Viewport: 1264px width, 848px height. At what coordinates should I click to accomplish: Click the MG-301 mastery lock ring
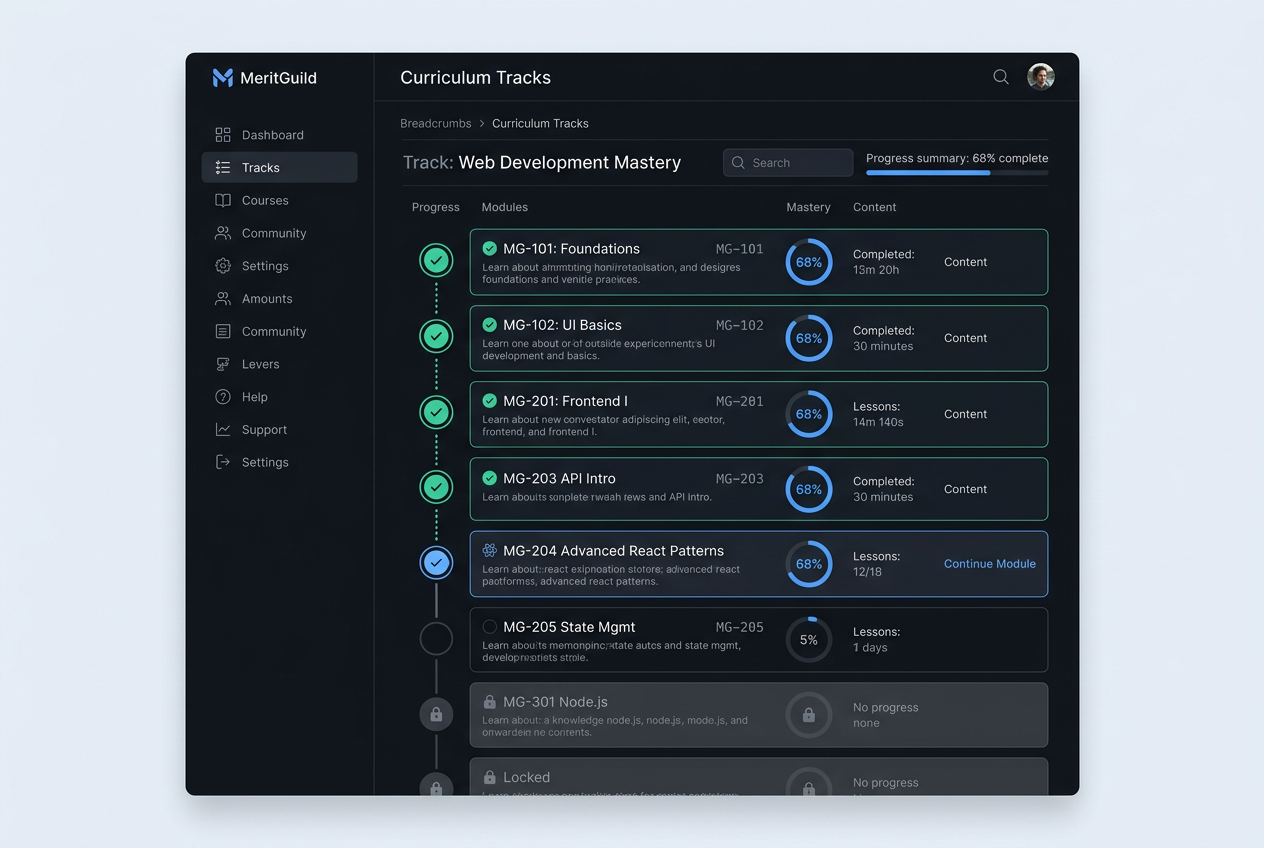(809, 715)
